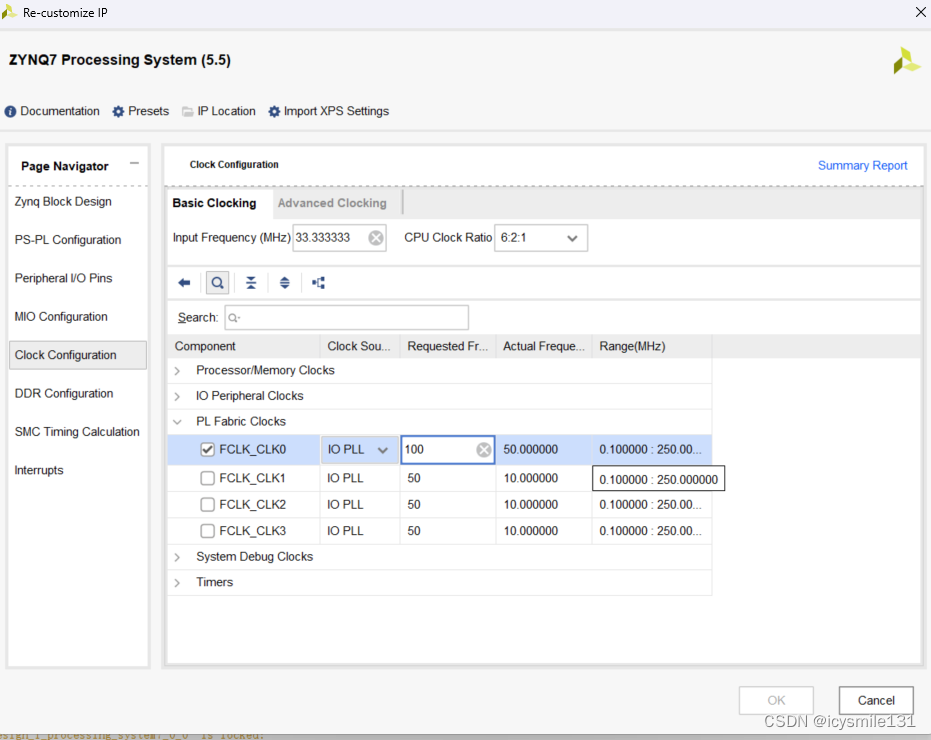Image resolution: width=931 pixels, height=740 pixels.
Task: Click the Search text field
Action: 347,318
